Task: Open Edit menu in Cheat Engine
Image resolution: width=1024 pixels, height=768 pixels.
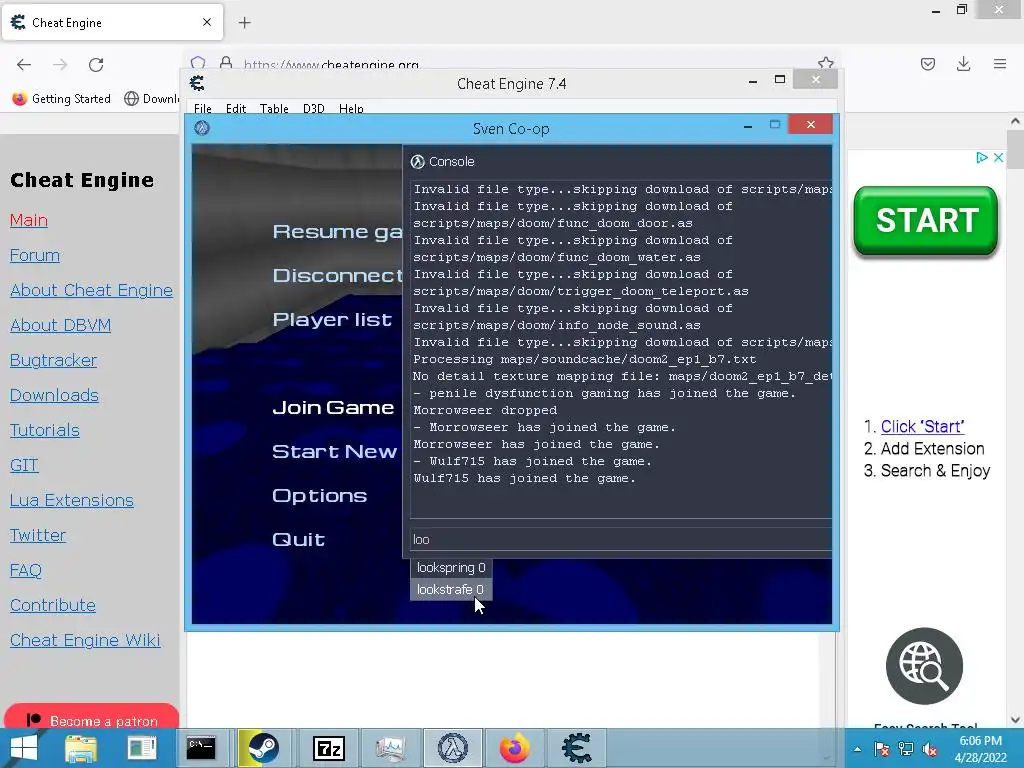Action: coord(236,108)
